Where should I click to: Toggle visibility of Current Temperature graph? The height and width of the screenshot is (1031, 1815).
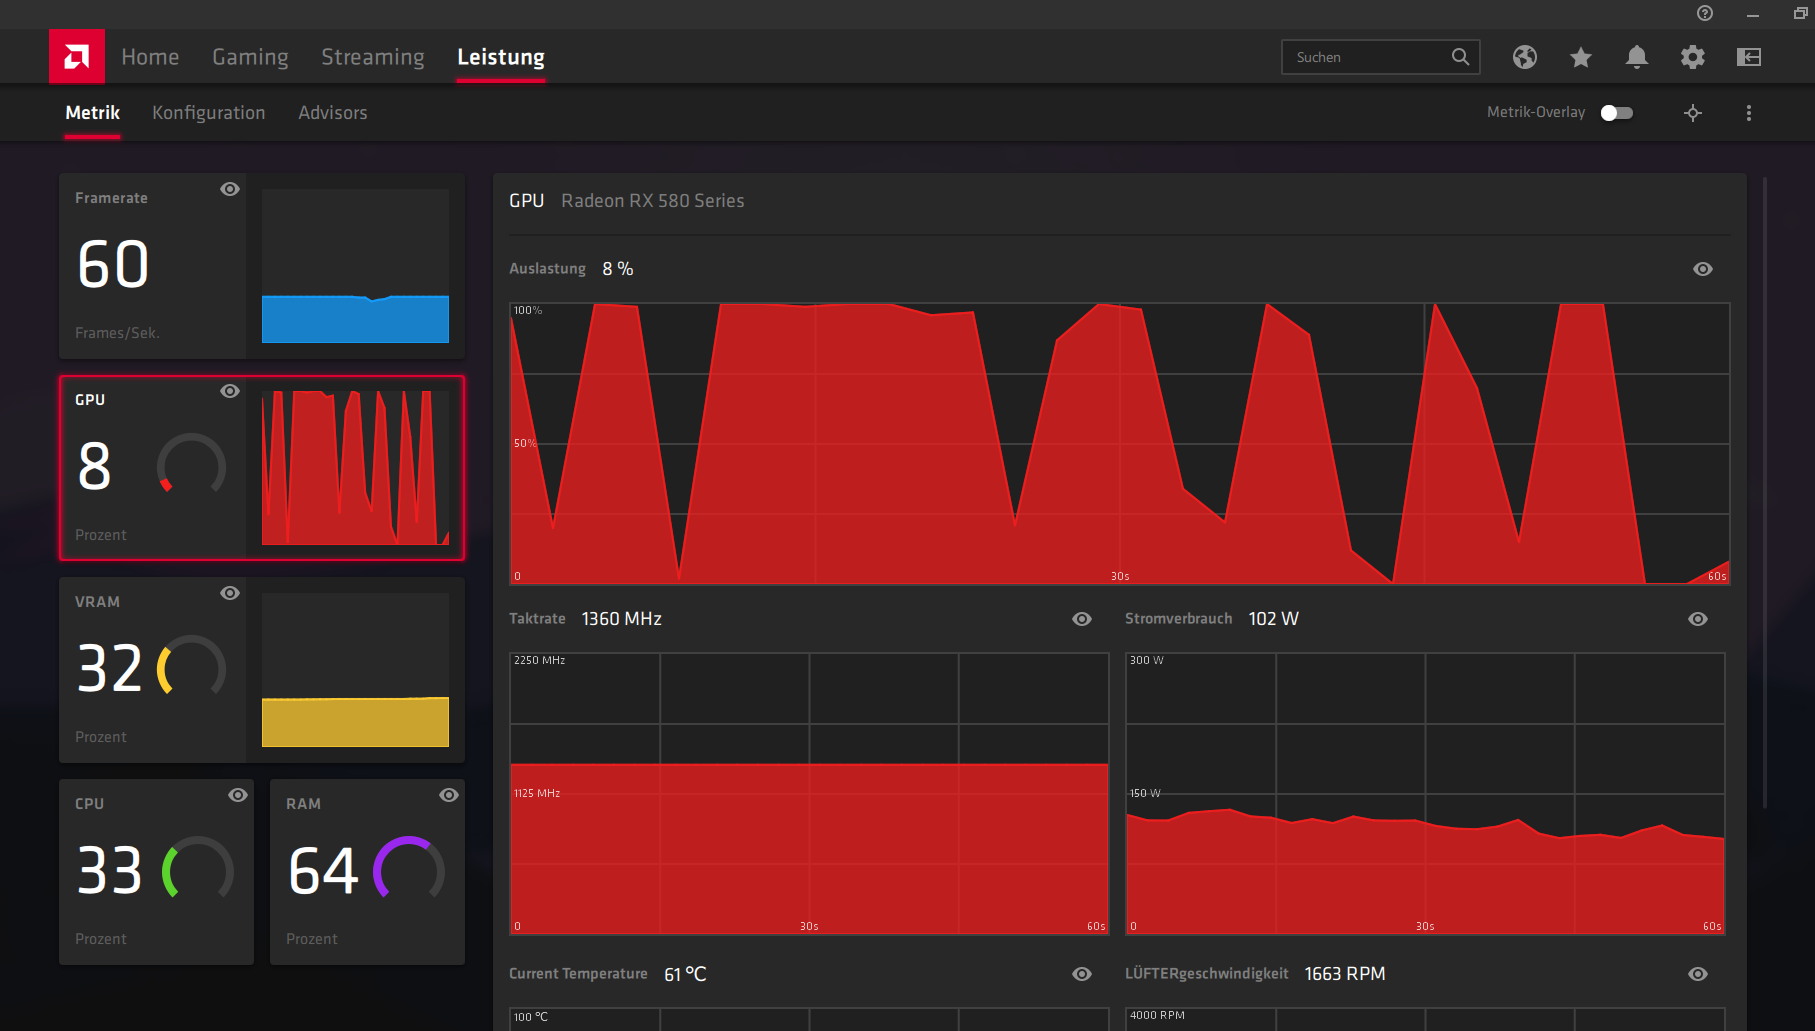(x=1082, y=974)
